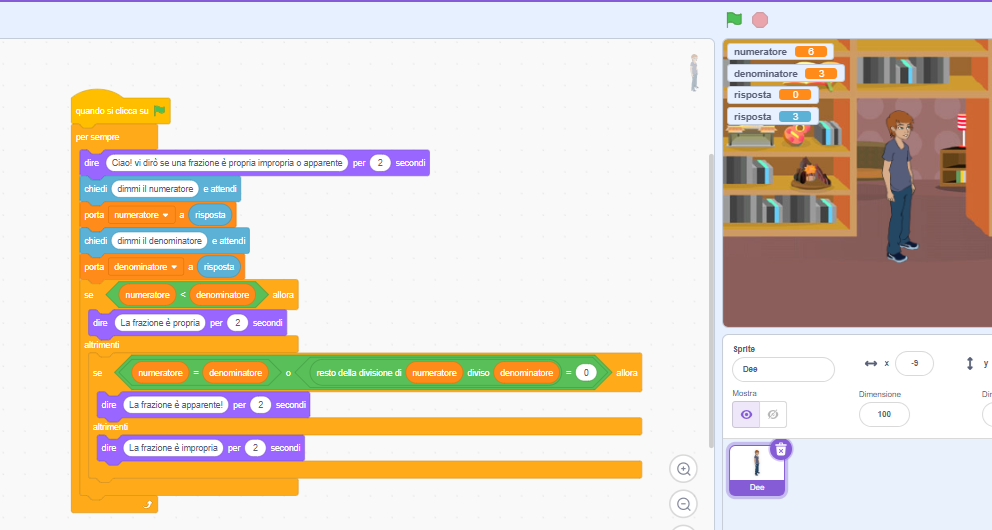
Task: Click the forever loop arrow icon
Action: coord(150,505)
